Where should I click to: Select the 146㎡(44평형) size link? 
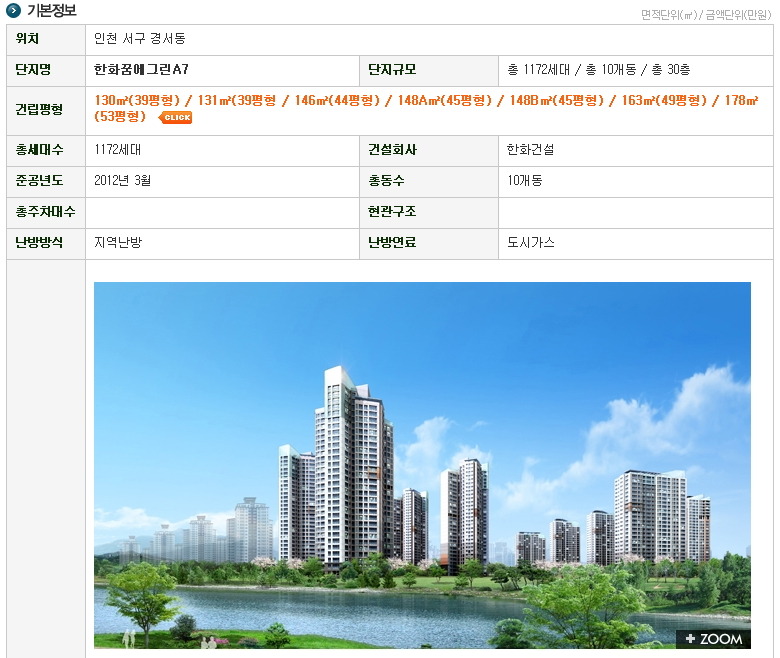coord(337,100)
